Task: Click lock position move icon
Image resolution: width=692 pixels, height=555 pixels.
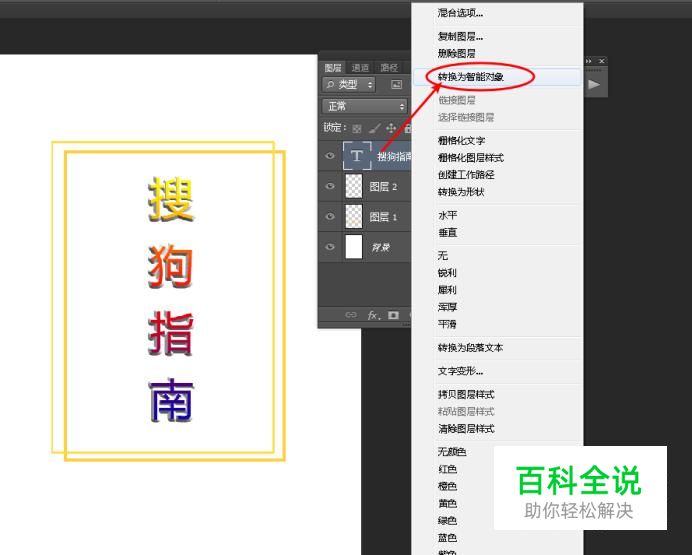Action: click(391, 128)
